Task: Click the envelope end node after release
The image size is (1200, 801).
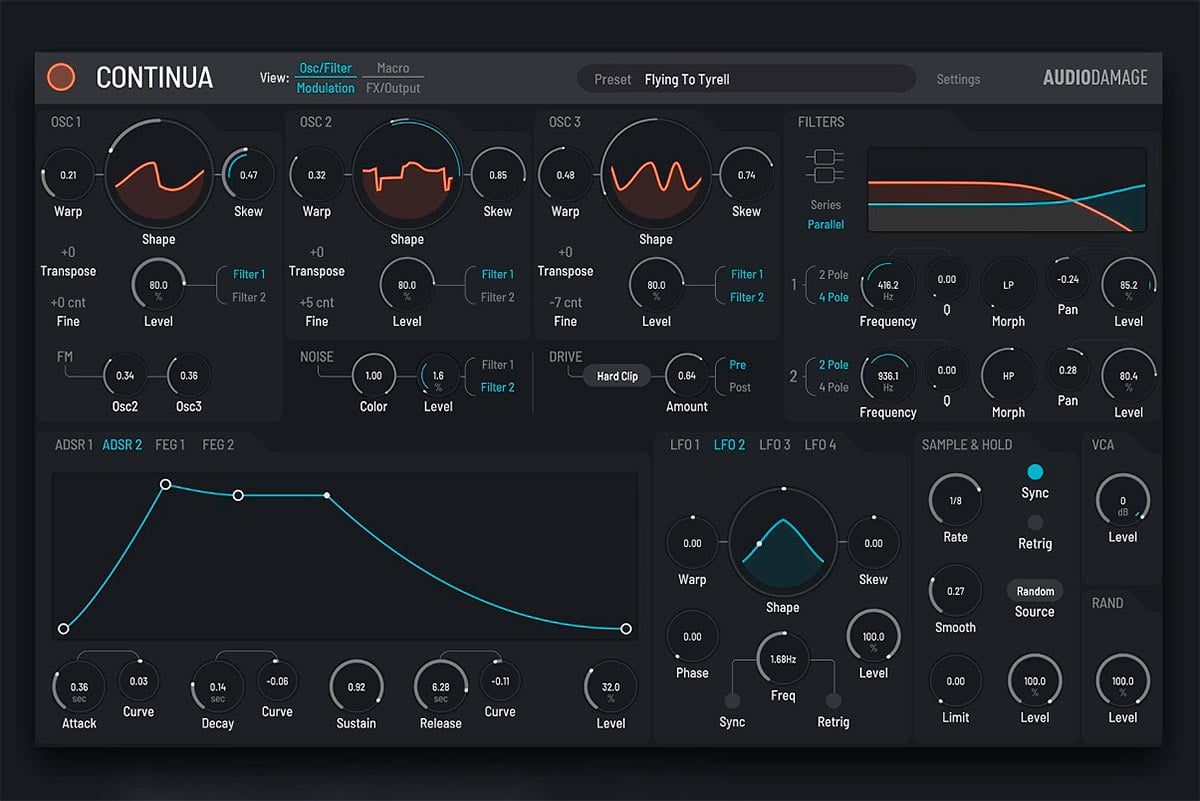Action: tap(626, 629)
